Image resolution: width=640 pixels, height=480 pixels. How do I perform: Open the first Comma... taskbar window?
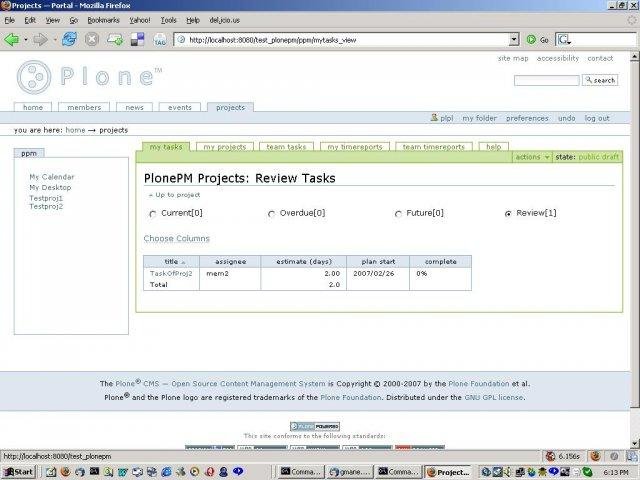click(x=302, y=472)
